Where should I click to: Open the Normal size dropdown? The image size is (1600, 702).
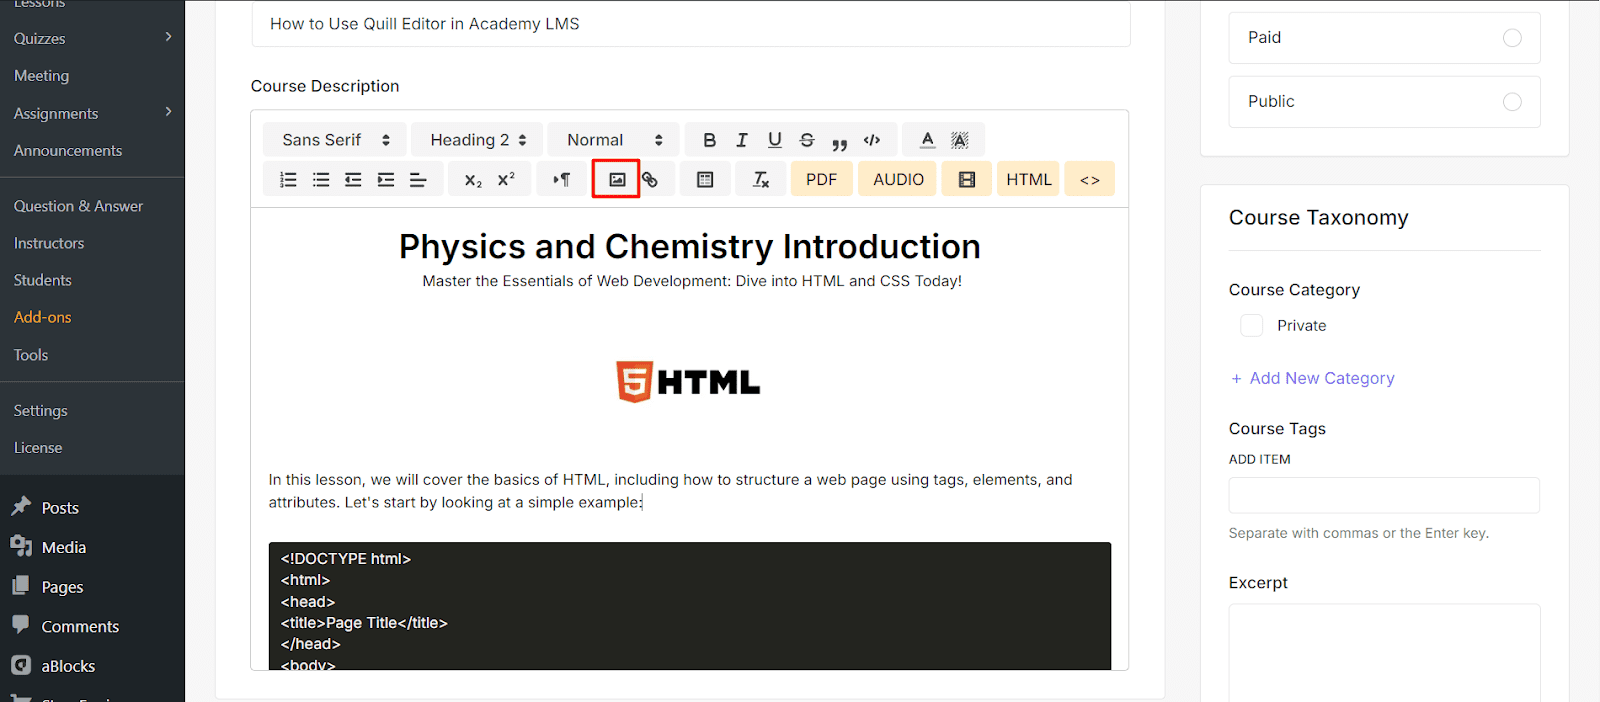(x=613, y=140)
